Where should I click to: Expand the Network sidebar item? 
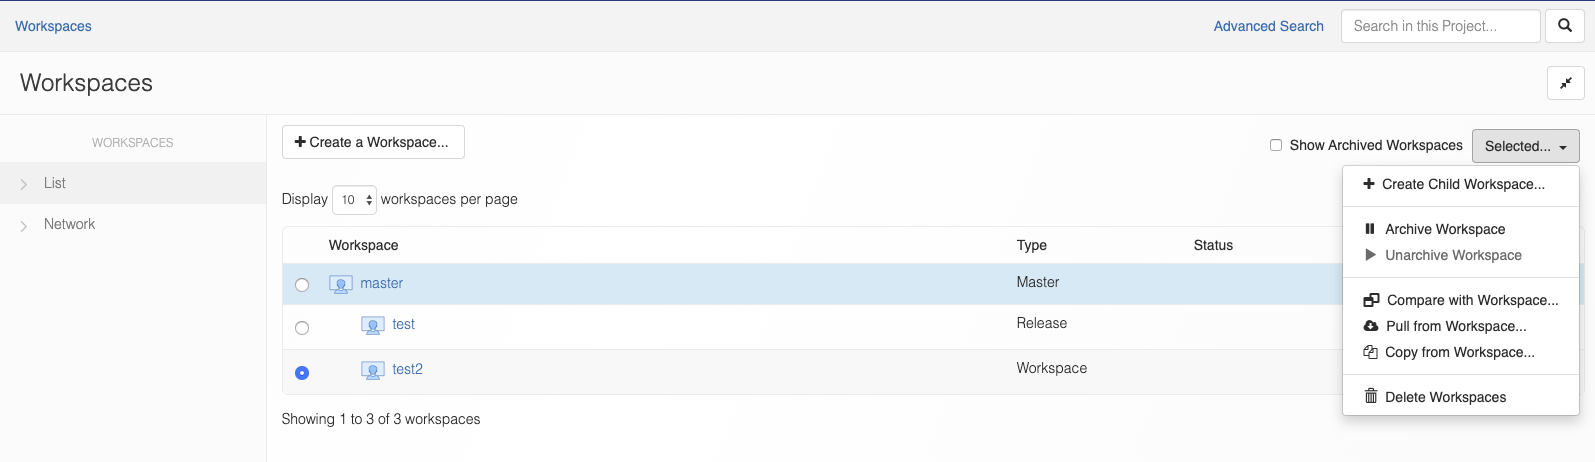click(x=69, y=224)
